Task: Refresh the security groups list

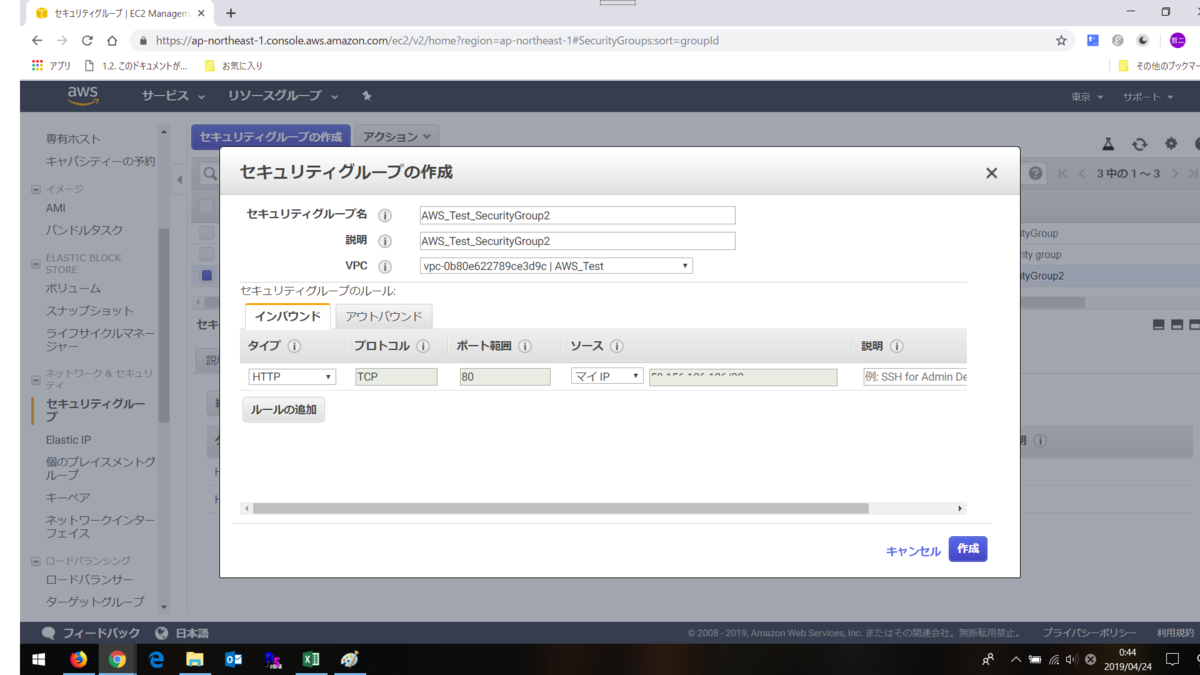Action: point(1139,144)
